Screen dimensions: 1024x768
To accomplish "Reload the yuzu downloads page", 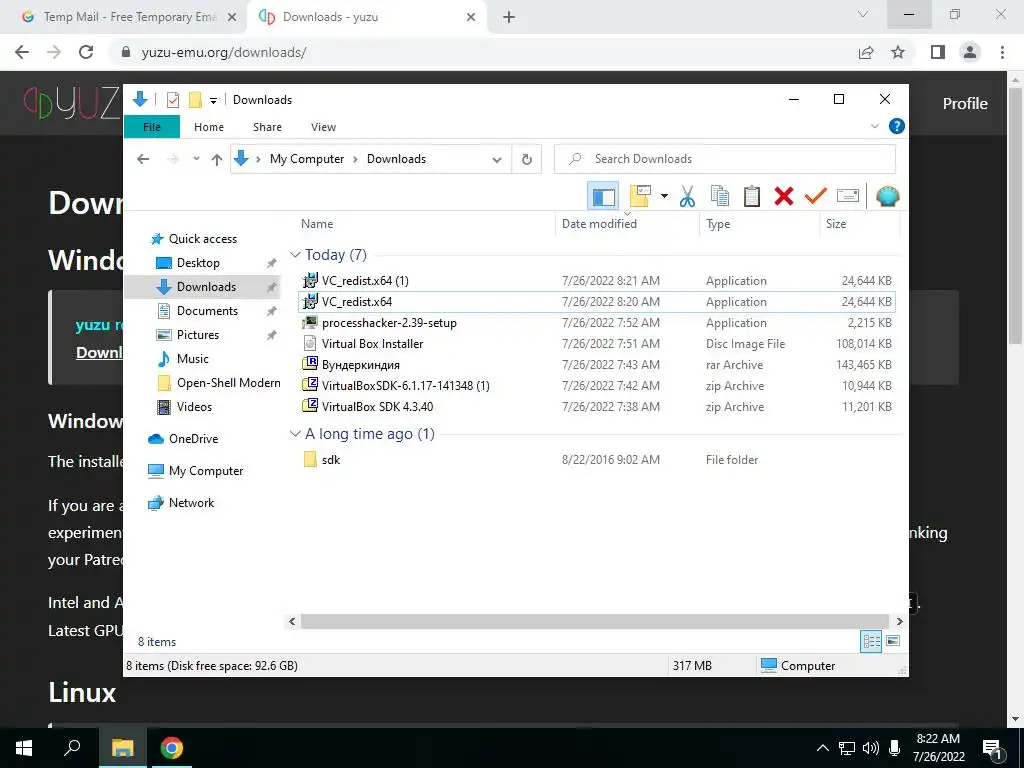I will 86,52.
